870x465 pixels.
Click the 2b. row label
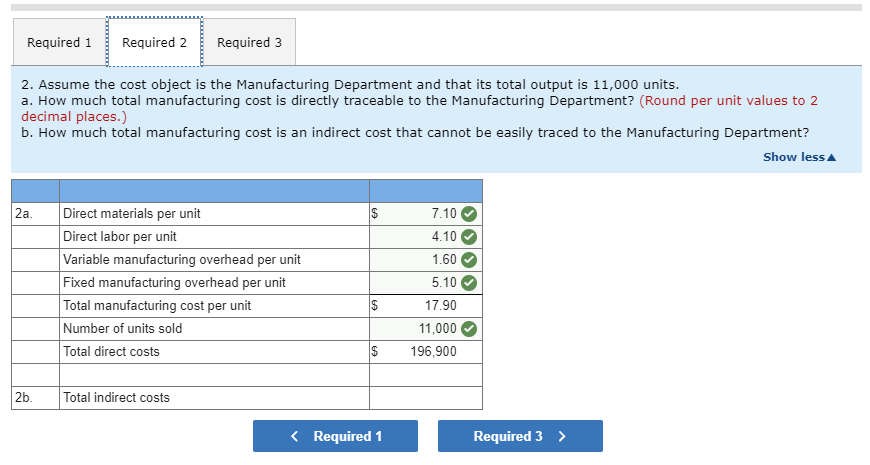tap(24, 398)
